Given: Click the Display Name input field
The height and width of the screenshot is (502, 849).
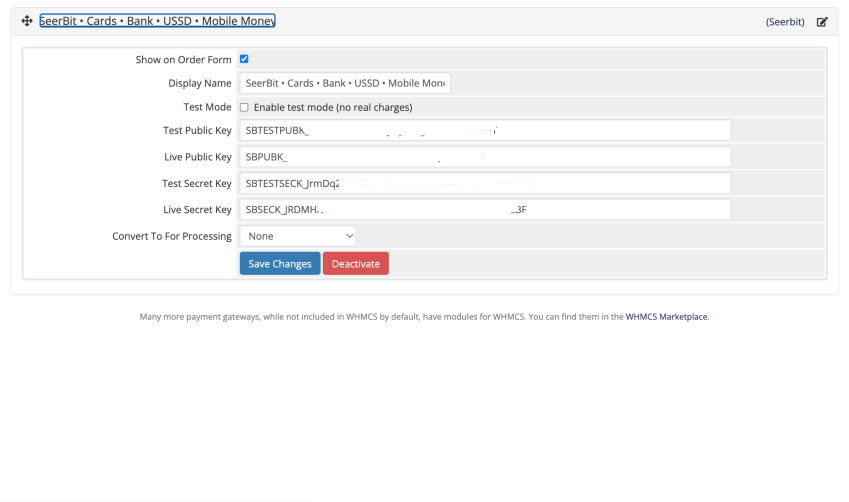Looking at the screenshot, I should 345,83.
